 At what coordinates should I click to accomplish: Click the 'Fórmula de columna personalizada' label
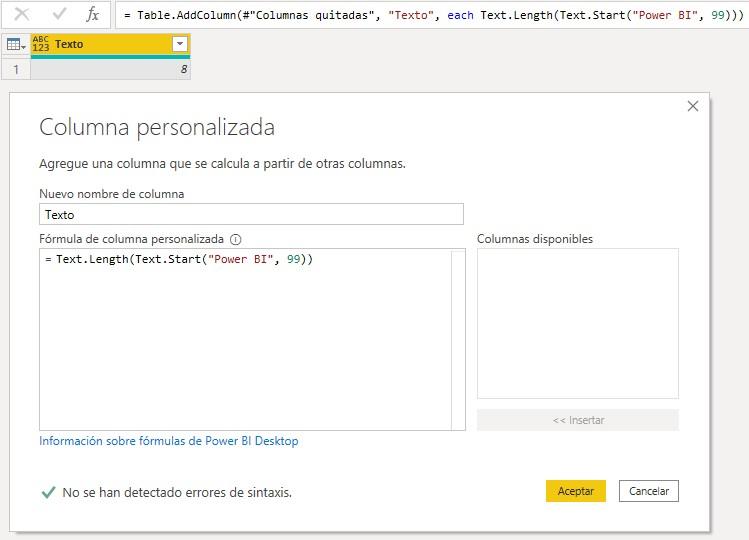pos(131,239)
